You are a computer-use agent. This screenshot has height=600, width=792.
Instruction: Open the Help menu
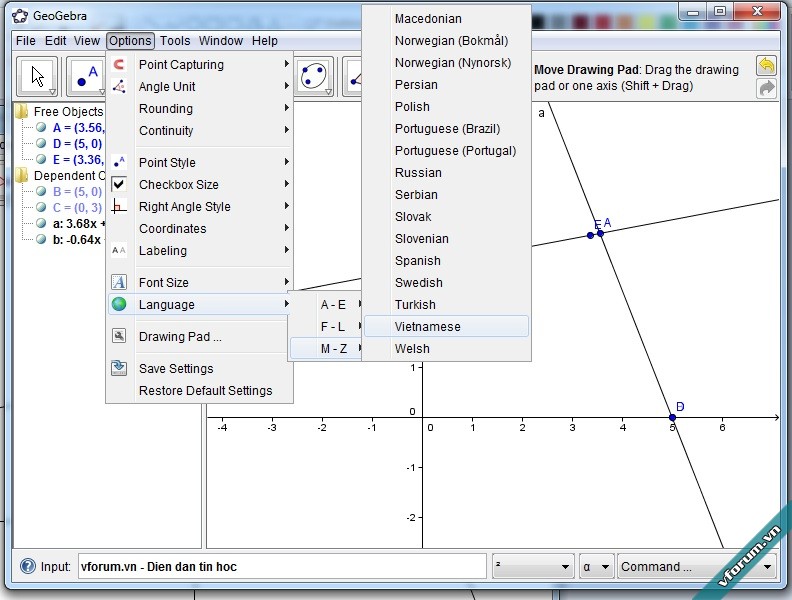click(x=265, y=41)
